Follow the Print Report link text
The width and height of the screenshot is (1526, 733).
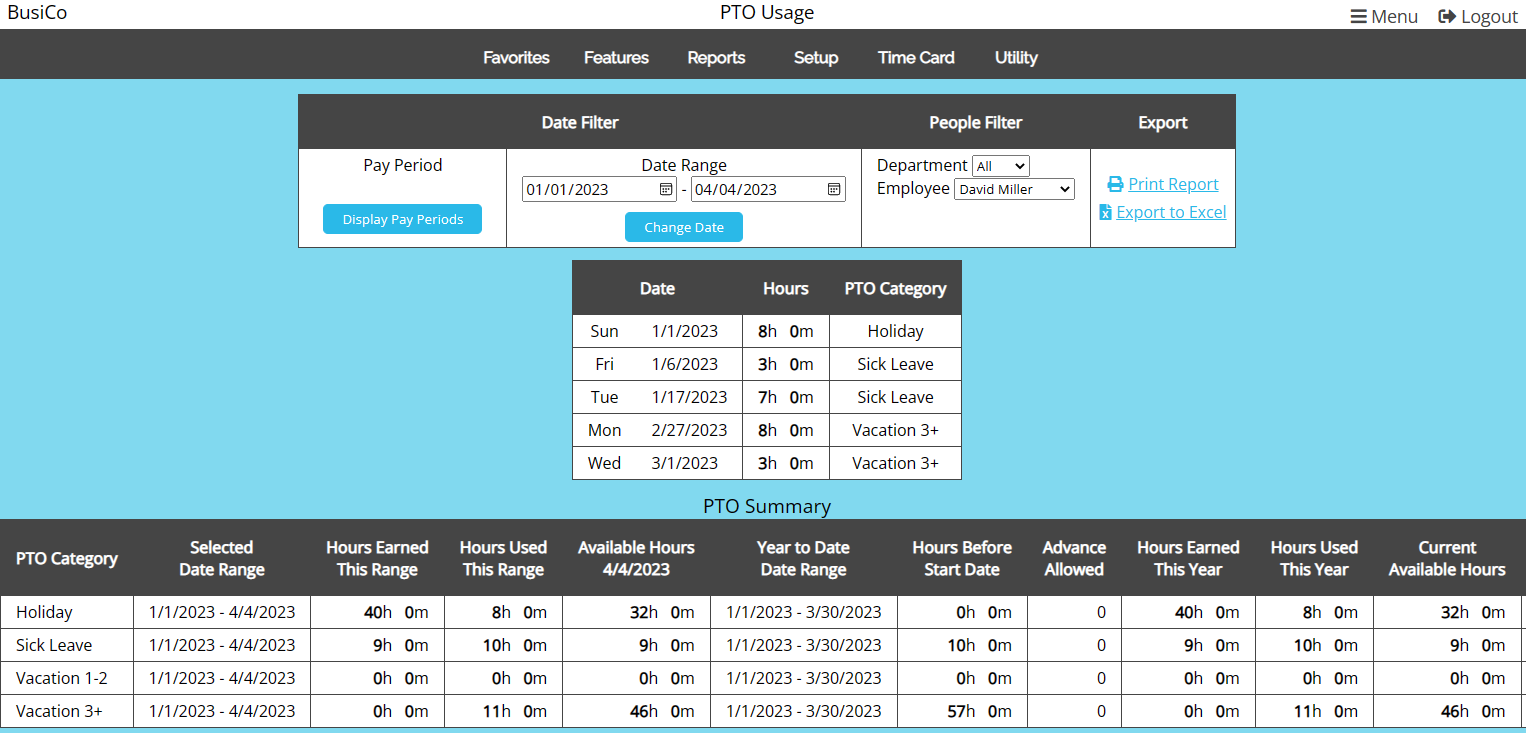(1173, 184)
